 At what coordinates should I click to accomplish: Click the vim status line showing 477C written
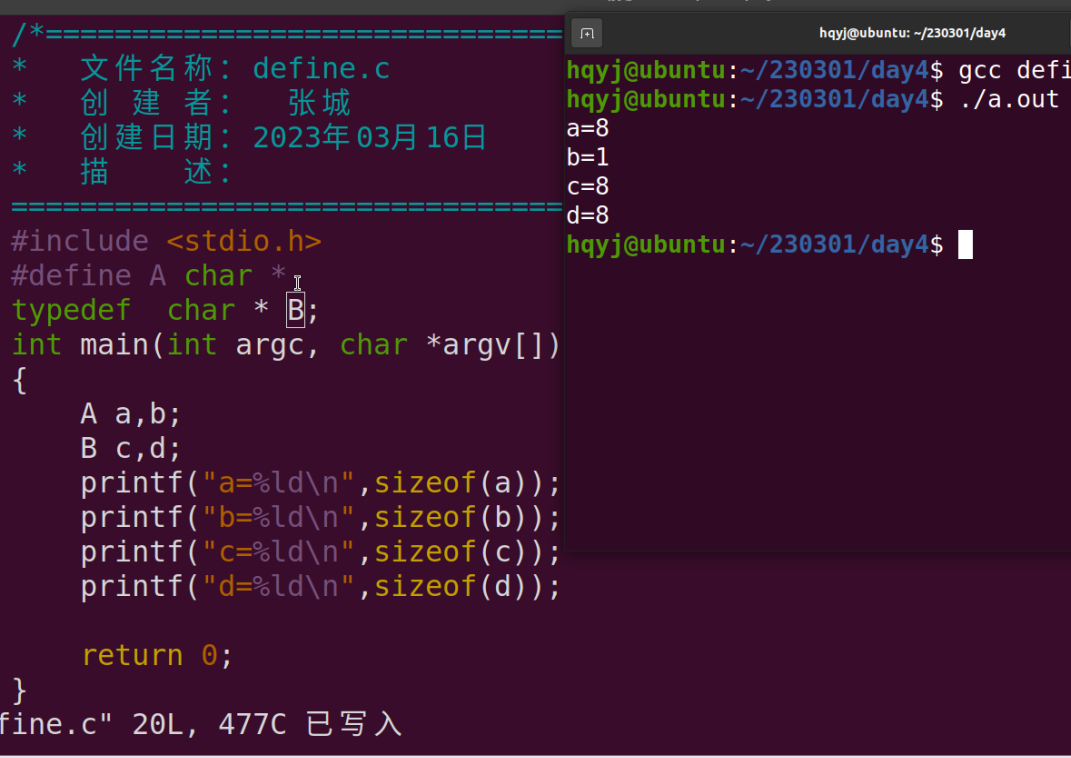(x=200, y=723)
